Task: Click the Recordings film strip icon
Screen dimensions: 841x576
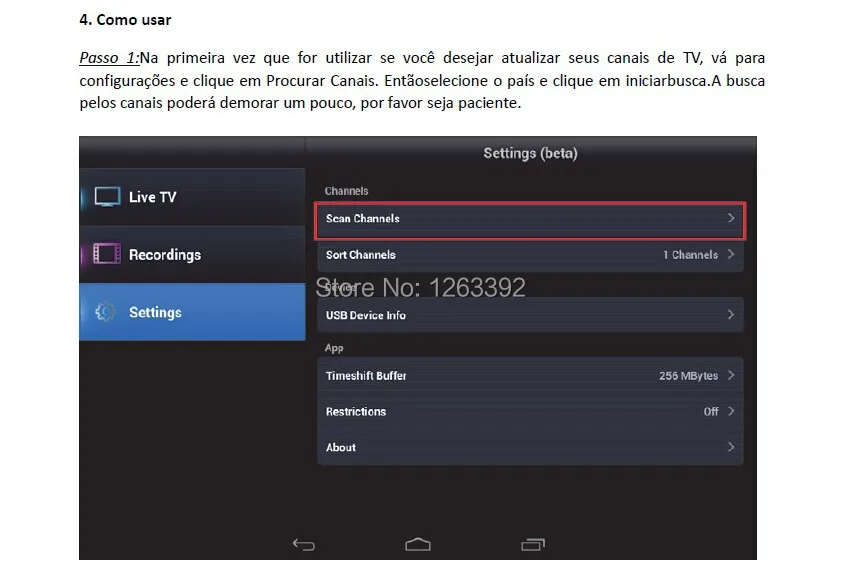Action: [x=107, y=254]
